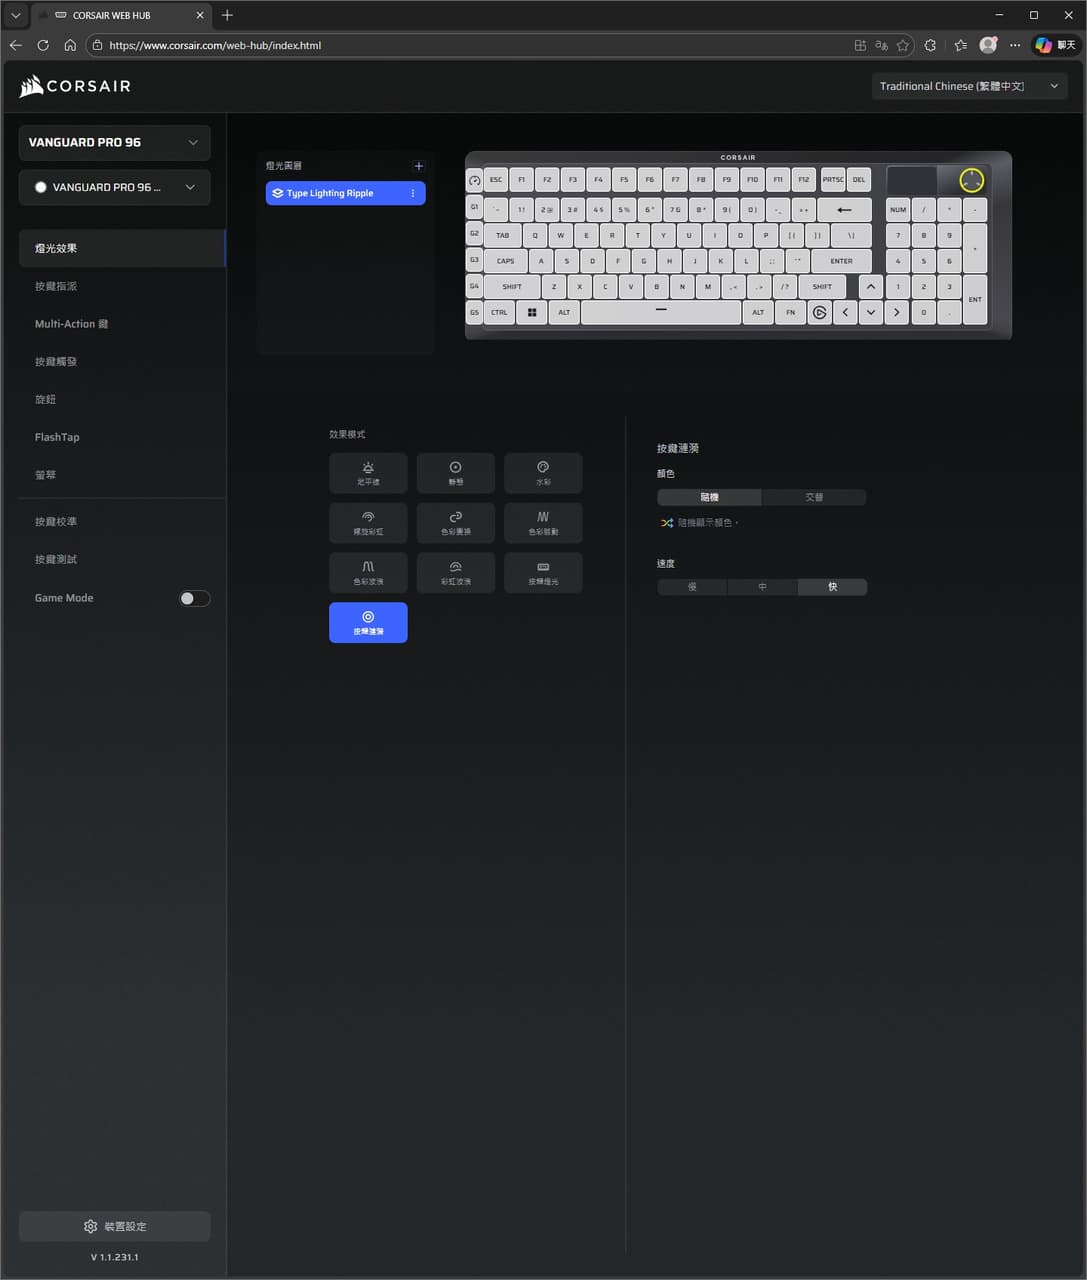
Task: Open three-dot menu of Type Lighting Ripple layer
Action: [413, 193]
